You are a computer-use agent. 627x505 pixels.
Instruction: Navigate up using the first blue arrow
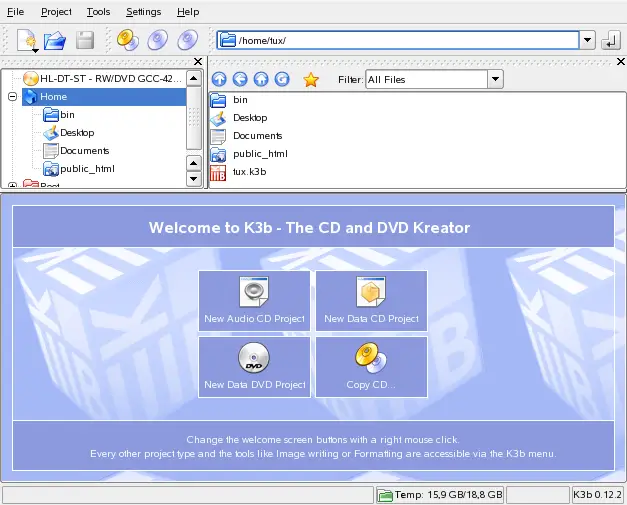tap(218, 79)
